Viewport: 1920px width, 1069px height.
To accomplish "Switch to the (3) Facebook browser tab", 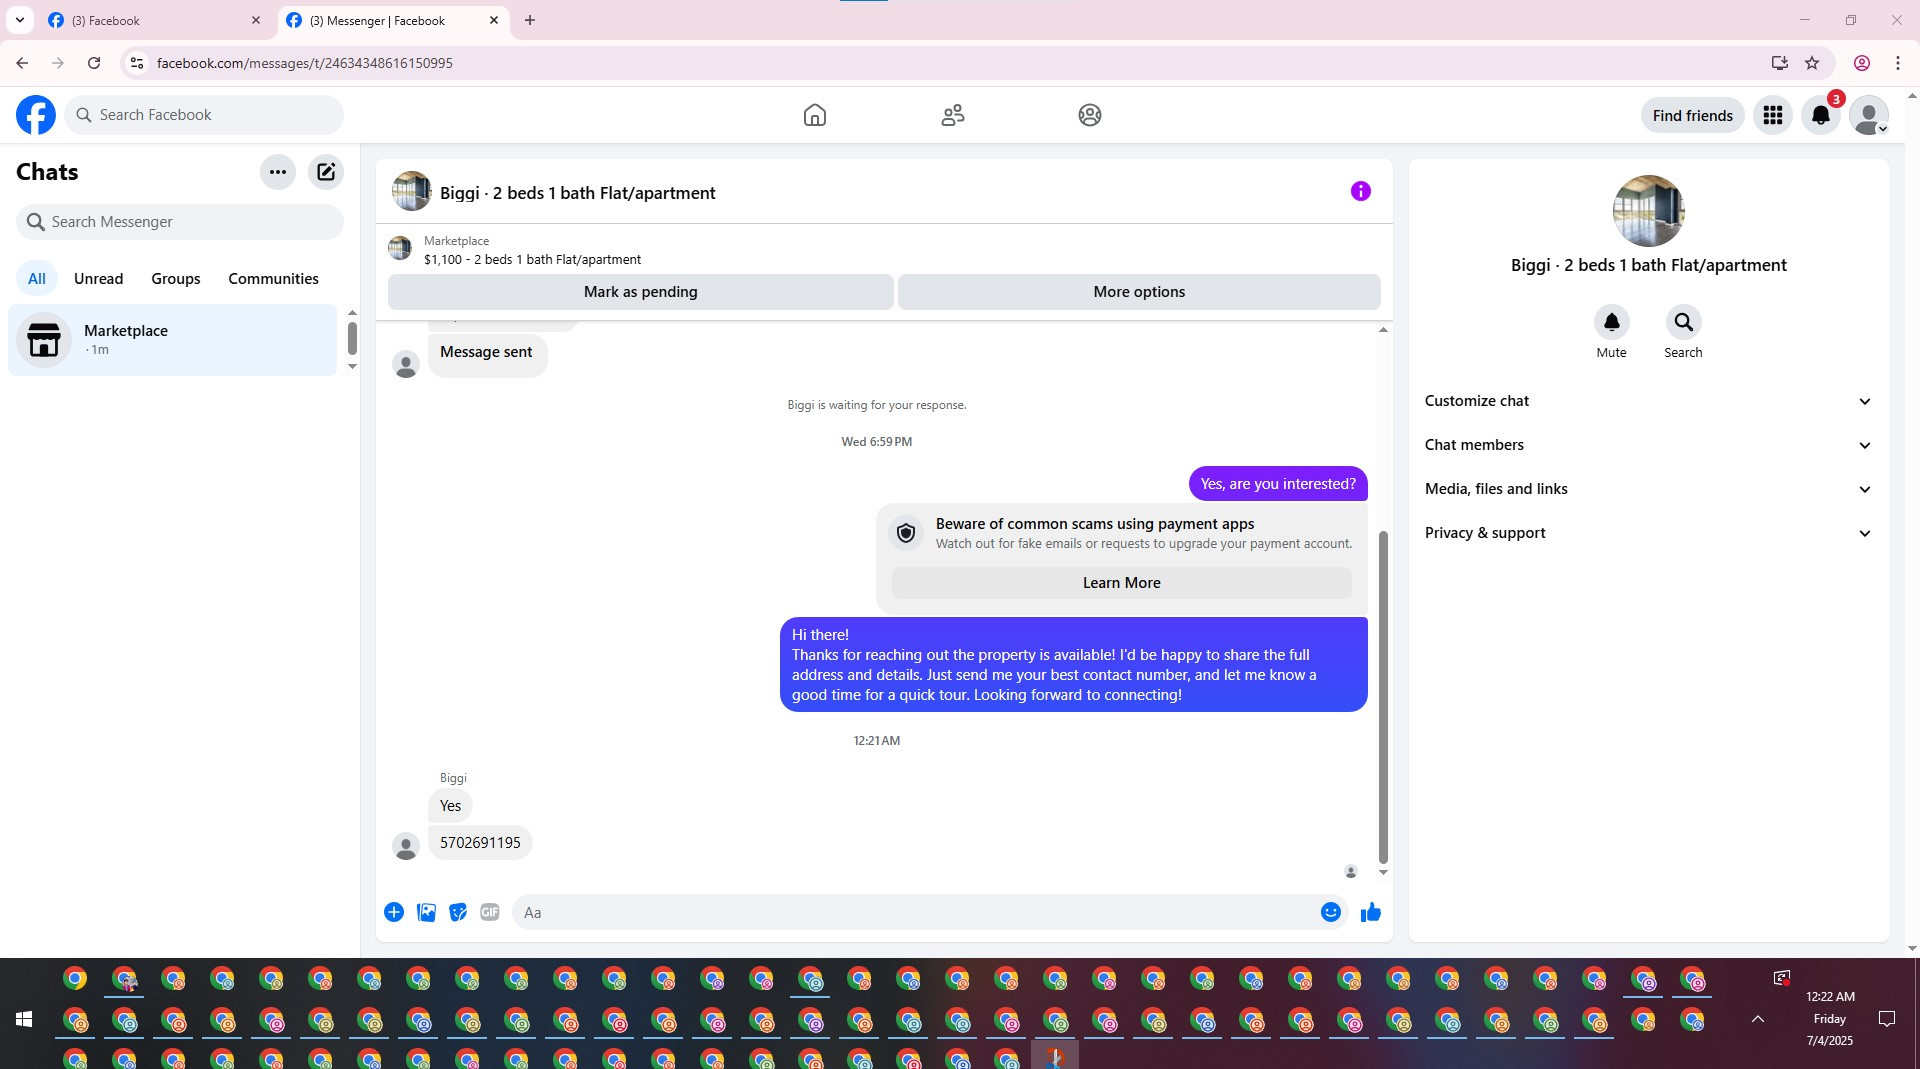I will point(155,20).
